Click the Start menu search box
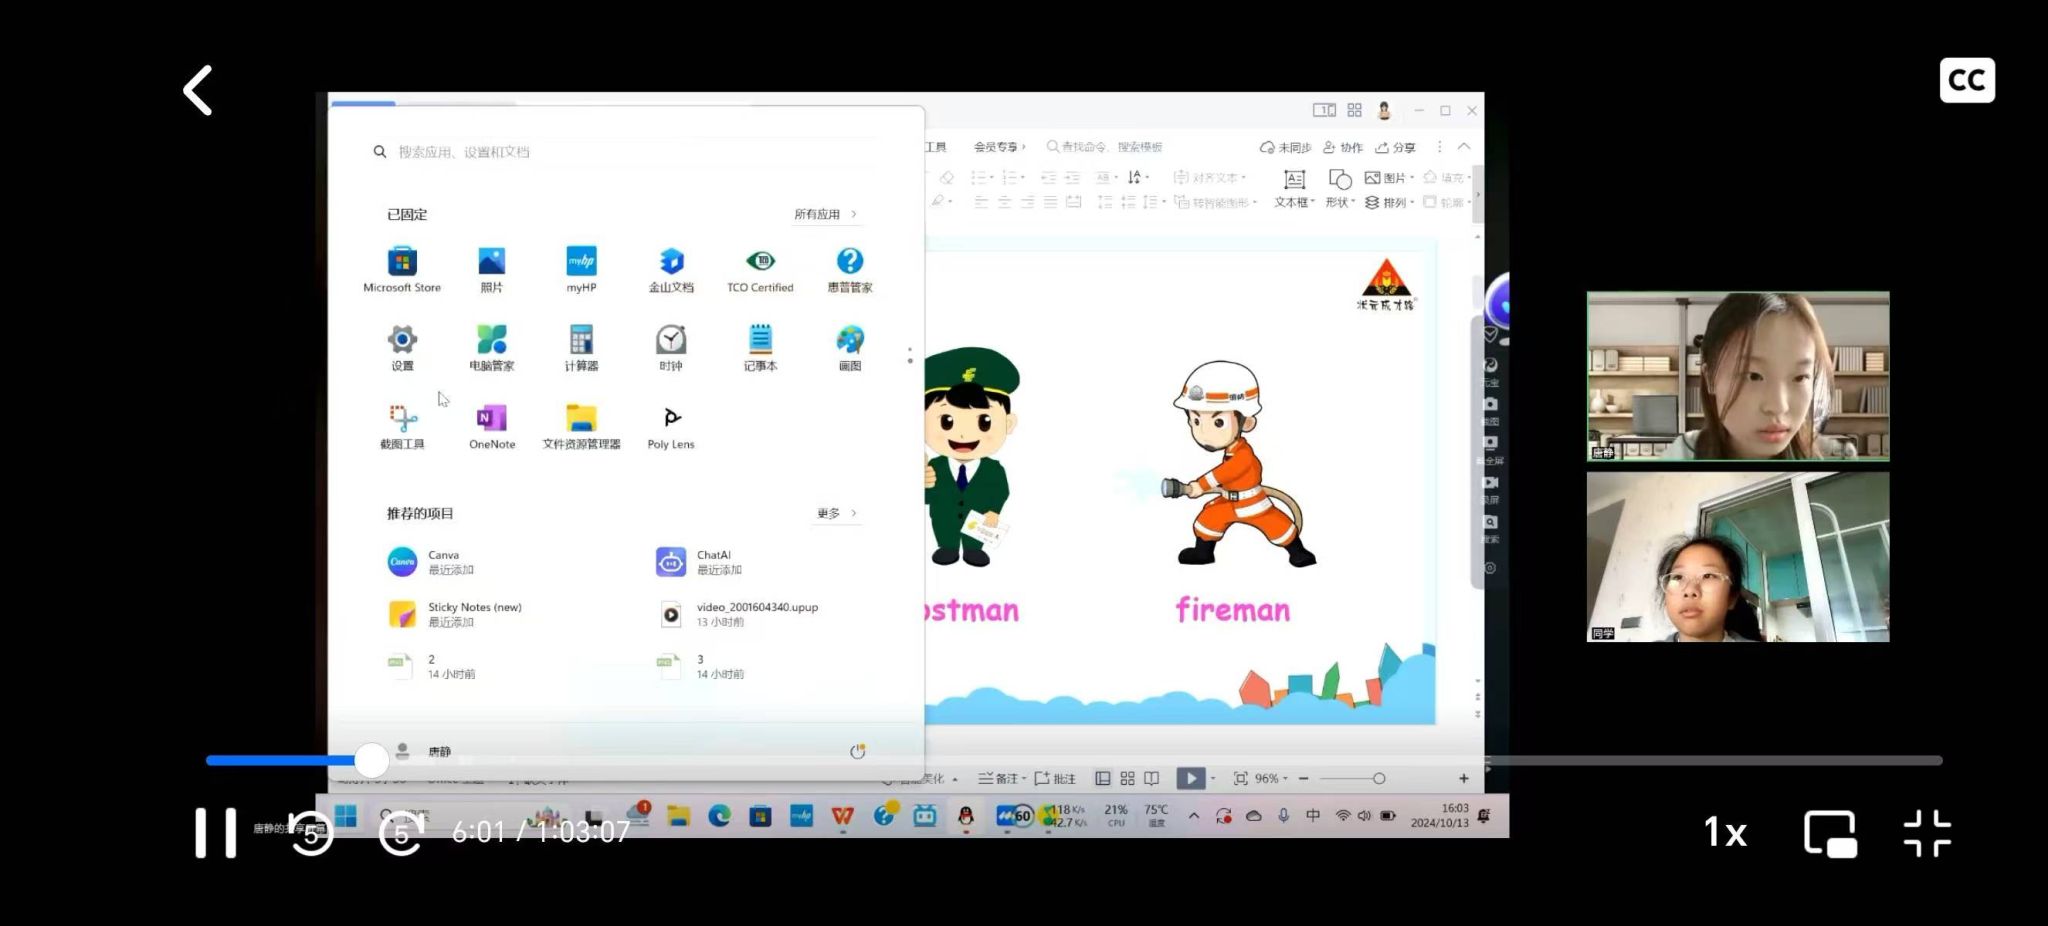This screenshot has width=2048, height=926. 620,152
